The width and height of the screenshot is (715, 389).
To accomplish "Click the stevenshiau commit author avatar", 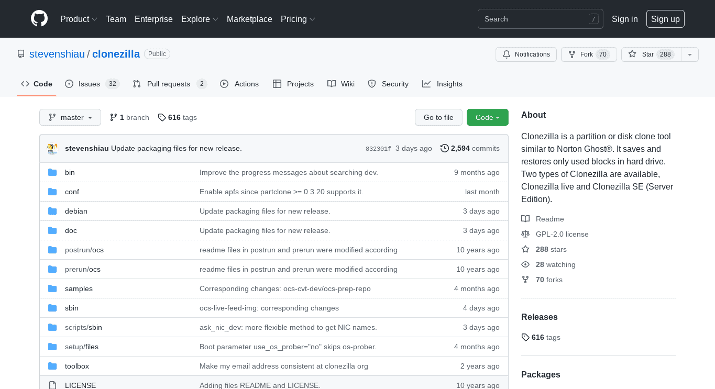I will (x=52, y=148).
